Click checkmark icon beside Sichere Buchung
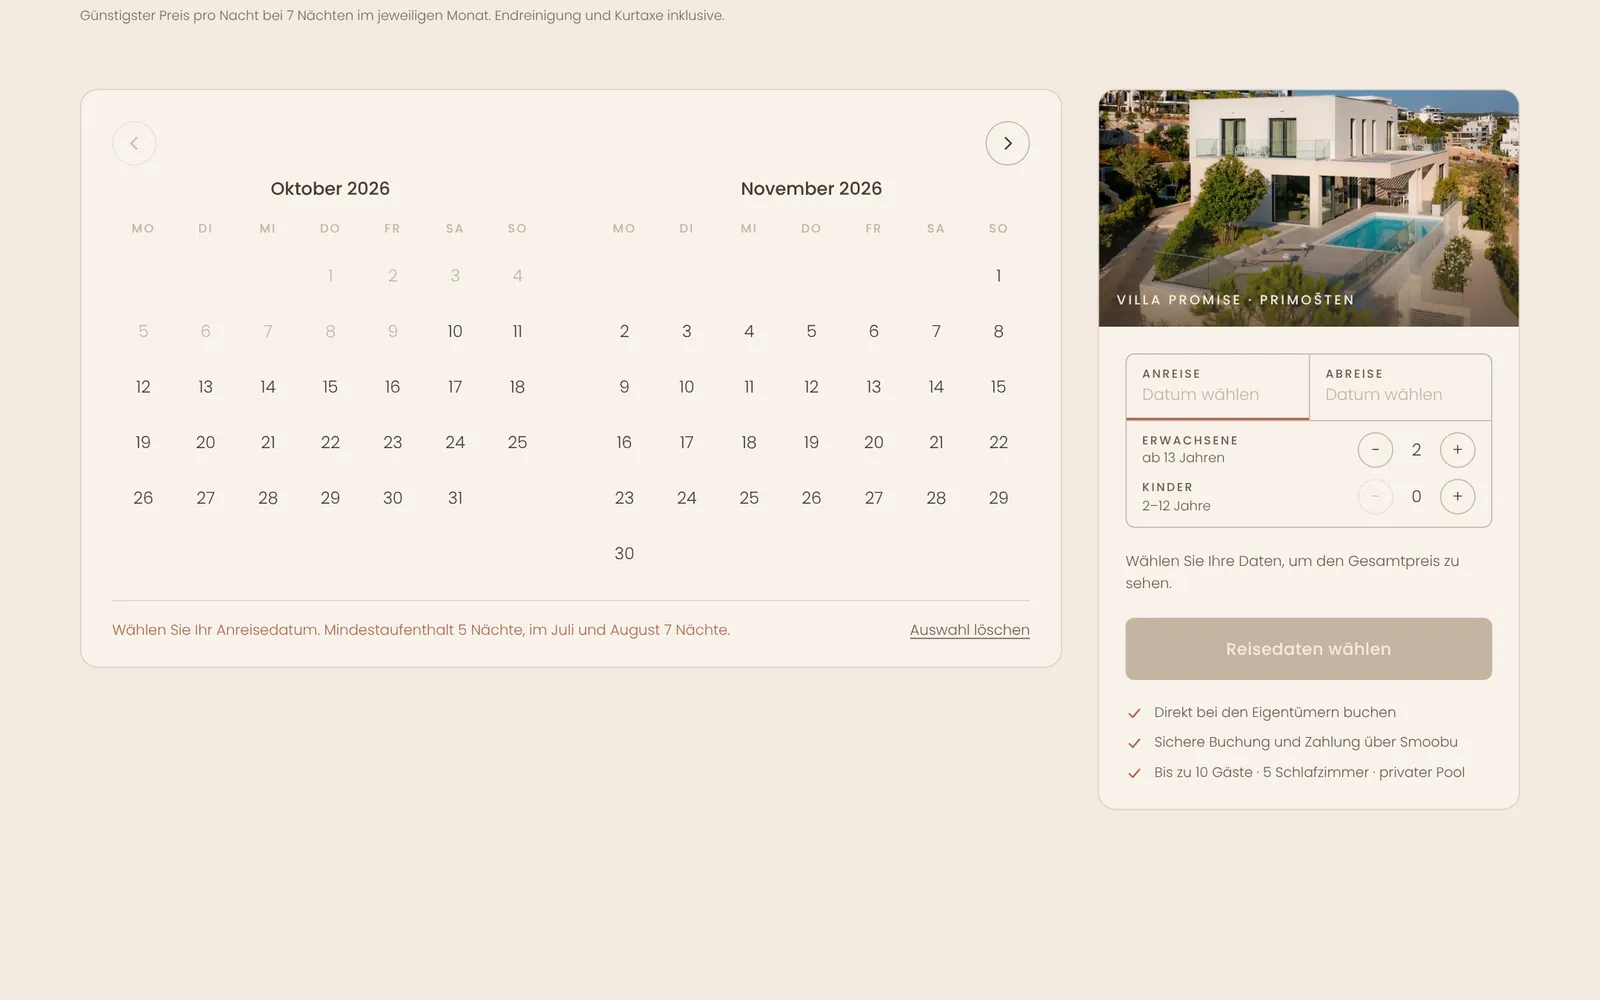The width and height of the screenshot is (1600, 1000). tap(1134, 743)
